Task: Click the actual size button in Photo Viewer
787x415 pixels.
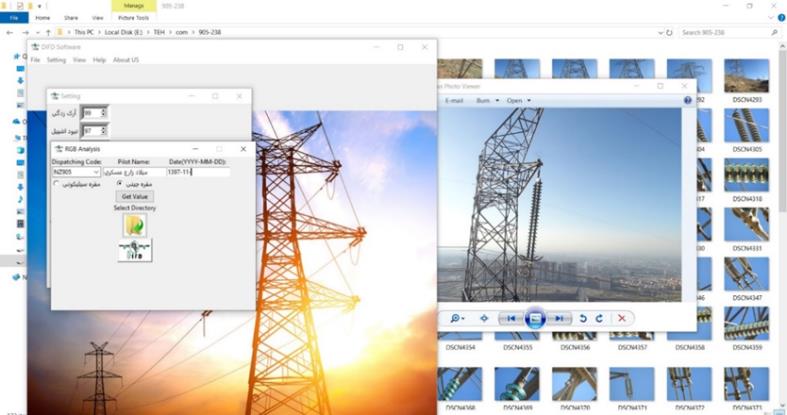Action: click(484, 318)
